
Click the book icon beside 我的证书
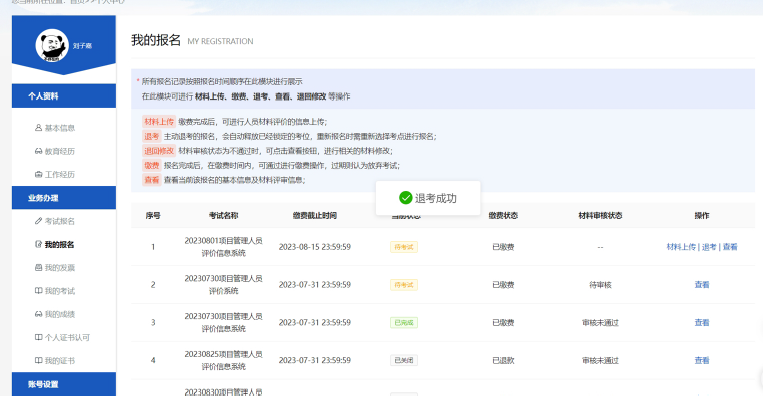38,360
